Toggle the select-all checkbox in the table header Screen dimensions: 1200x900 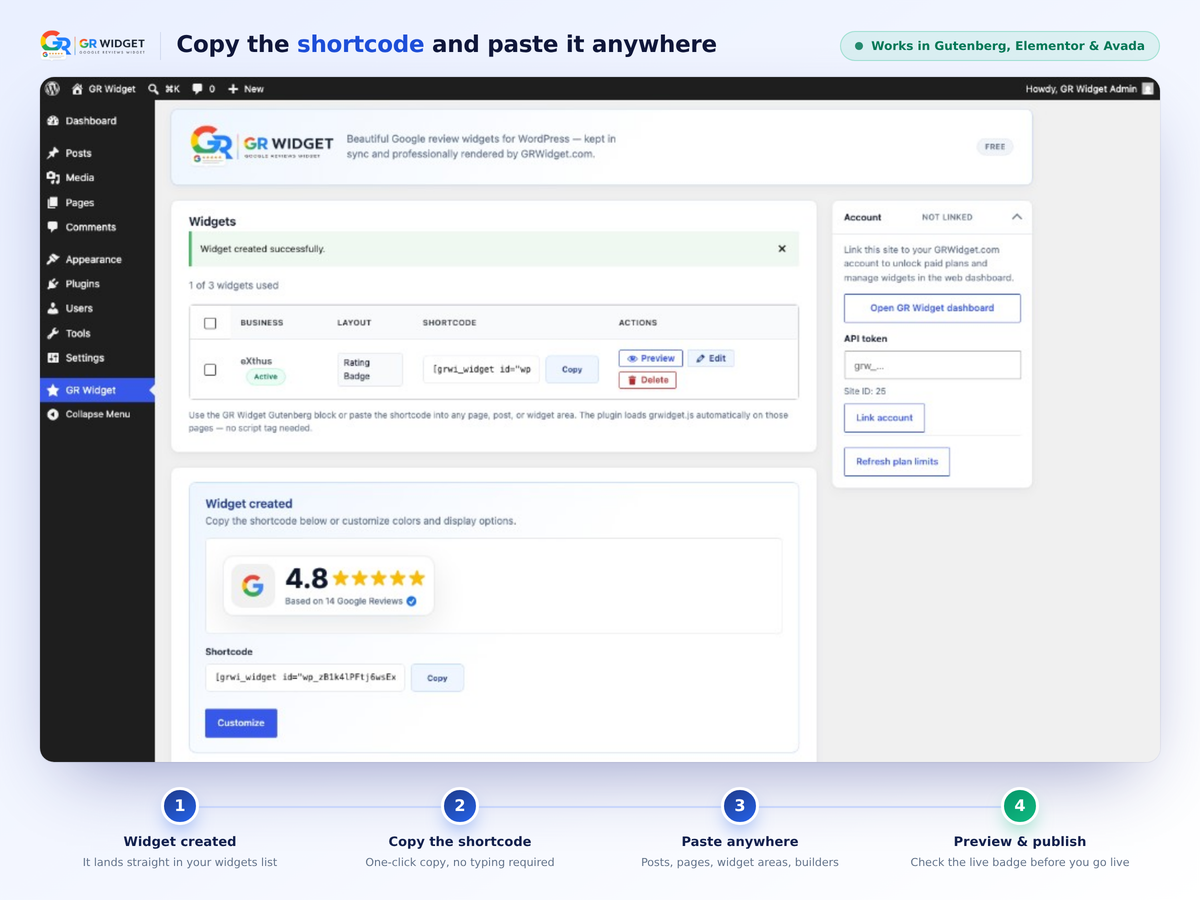coord(210,323)
